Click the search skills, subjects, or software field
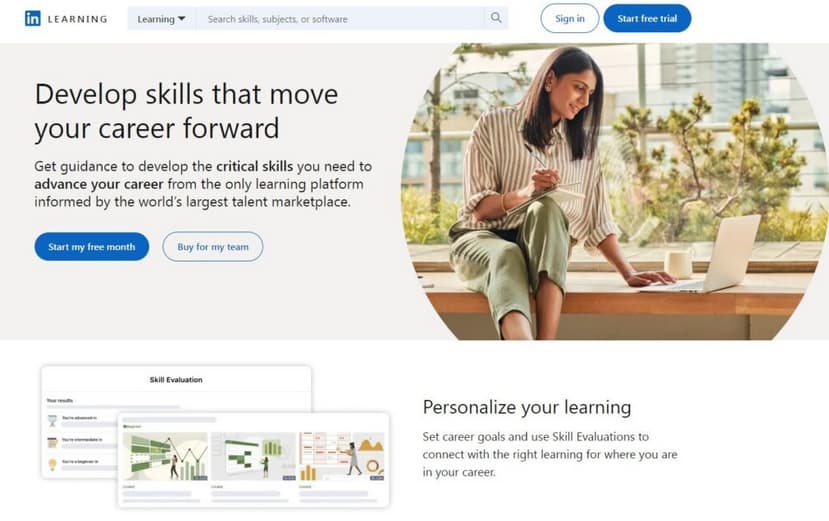The image size is (829, 521). click(339, 19)
